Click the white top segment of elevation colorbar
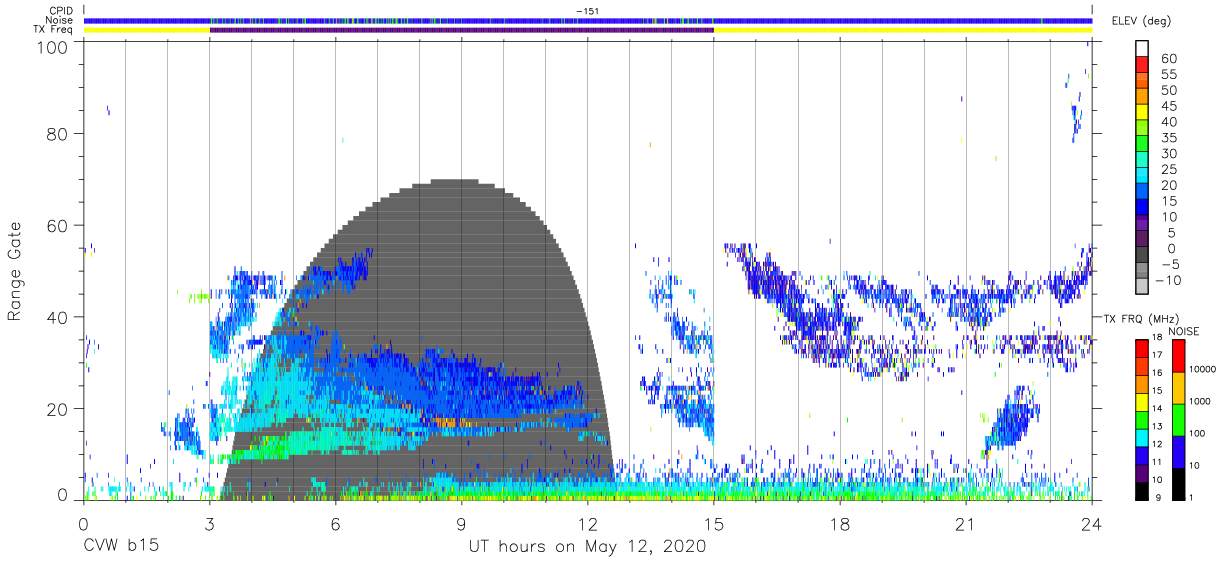Screen dimensions: 1228x567 (1143, 49)
